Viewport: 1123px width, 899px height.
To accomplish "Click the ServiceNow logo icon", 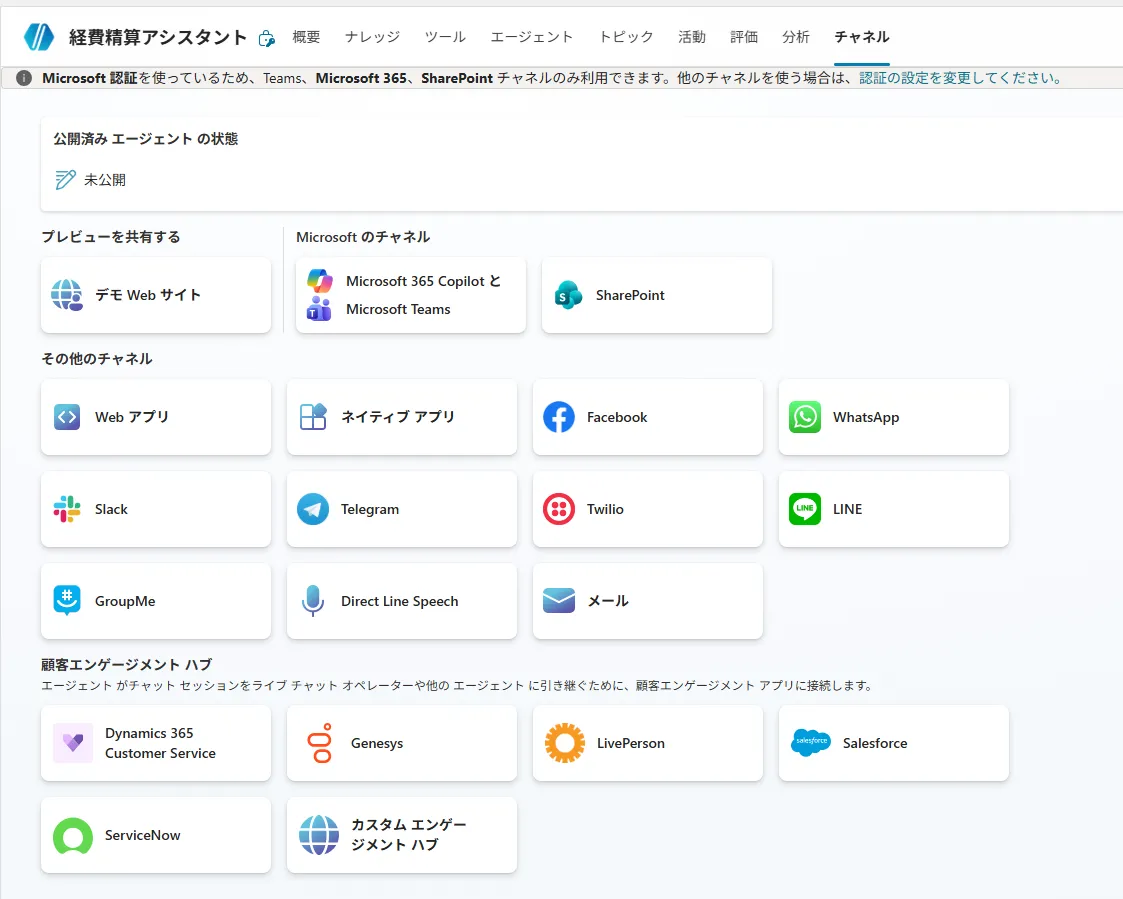I will click(73, 835).
